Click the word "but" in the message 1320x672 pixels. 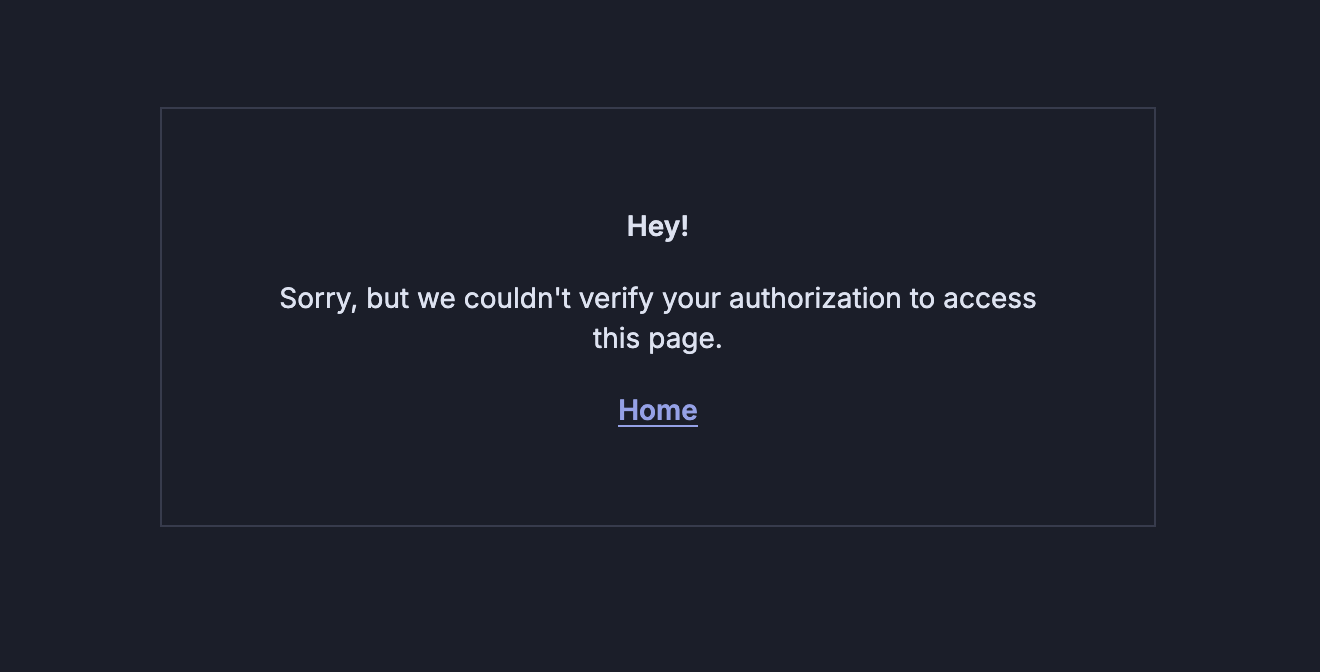click(388, 299)
